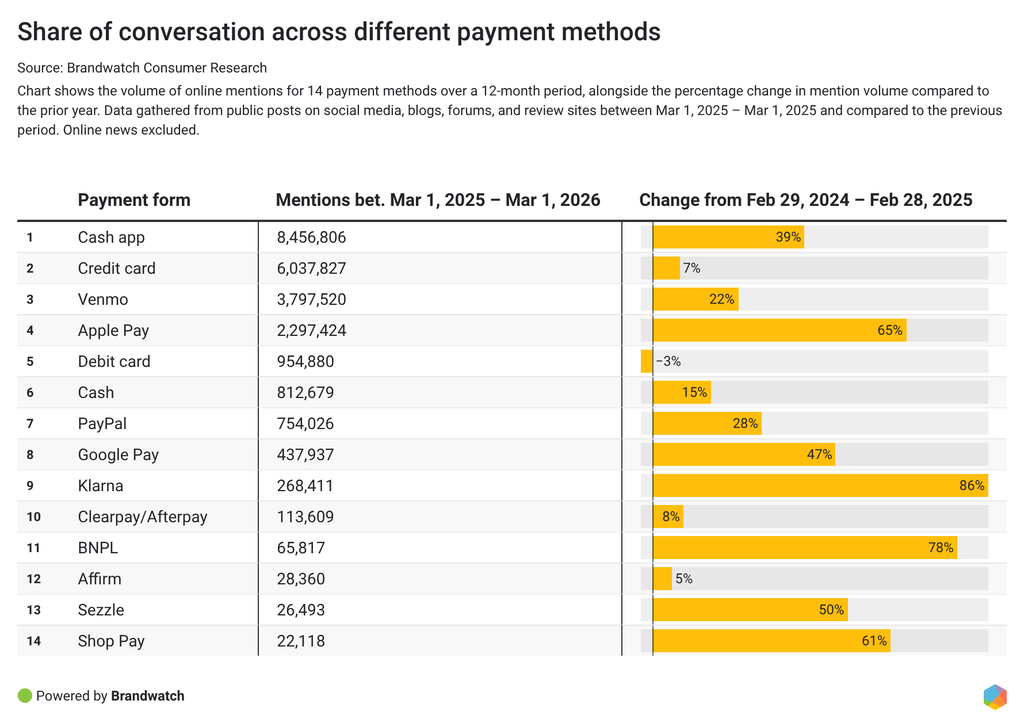Click the Sezzle 50% change bar
The width and height of the screenshot is (1024, 727).
point(749,610)
